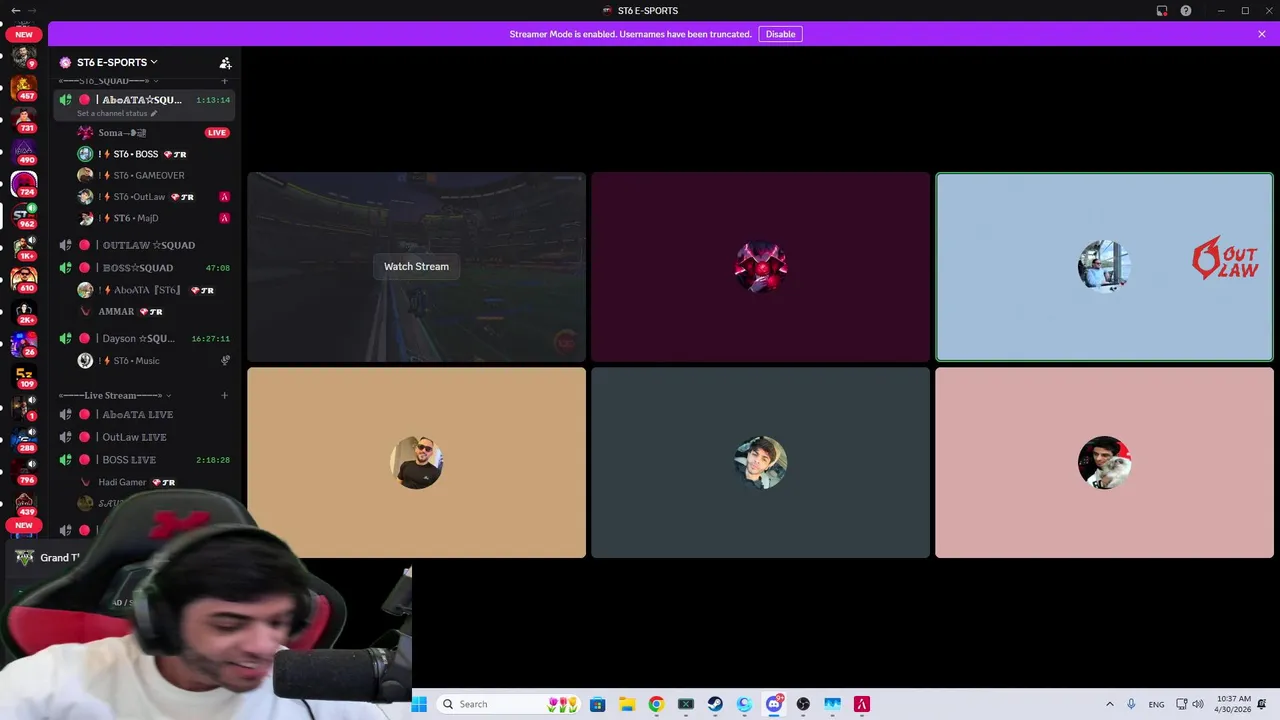1280x720 pixels.
Task: Select the dark grey participant tile
Action: (x=760, y=462)
